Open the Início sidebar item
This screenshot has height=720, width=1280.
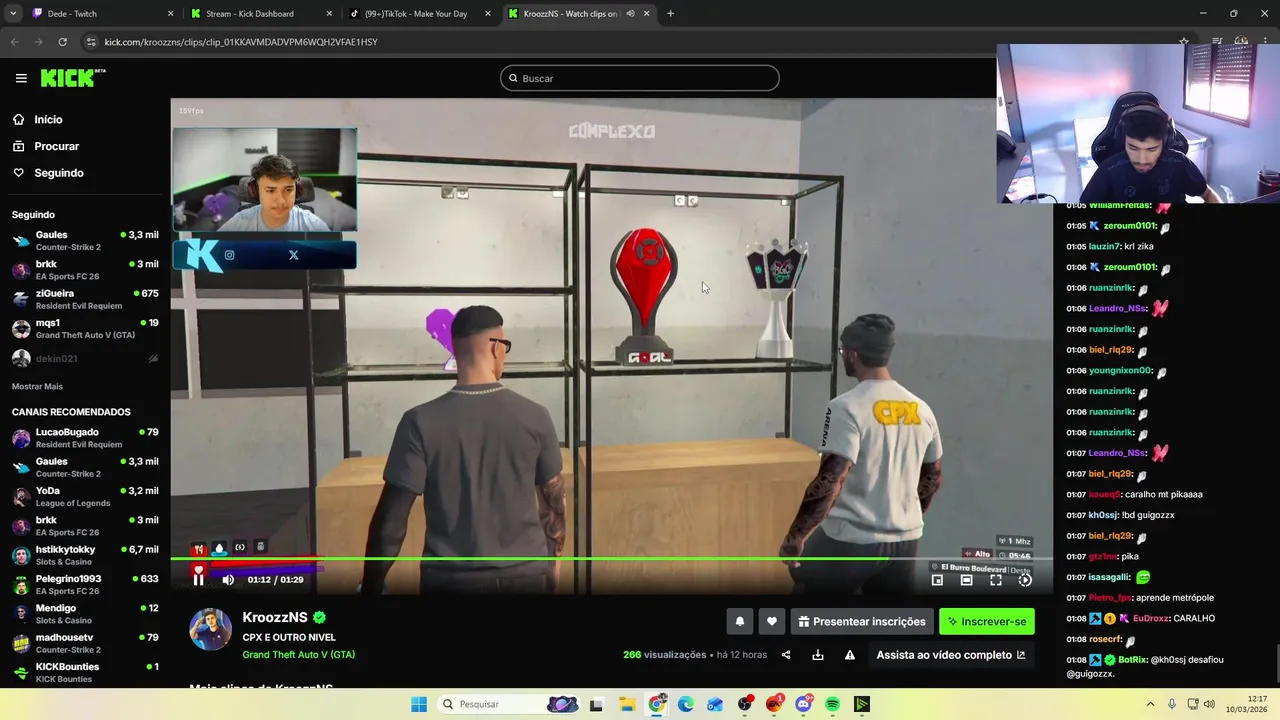coord(48,119)
